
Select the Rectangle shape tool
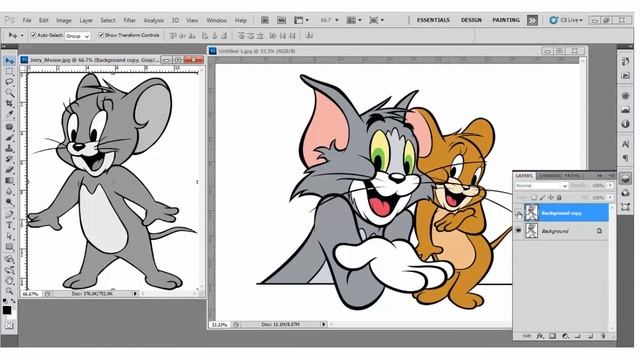pyautogui.click(x=9, y=247)
